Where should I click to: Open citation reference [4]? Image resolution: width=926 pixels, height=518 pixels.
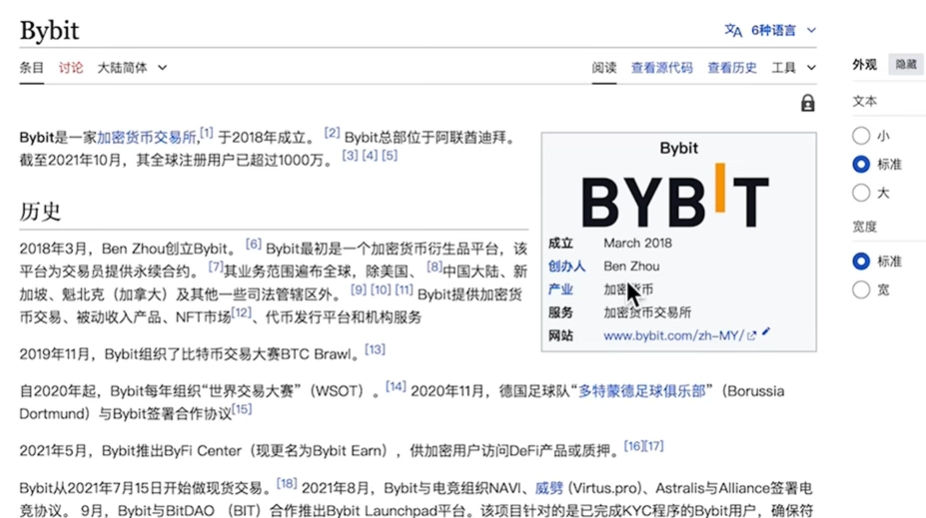(x=370, y=155)
